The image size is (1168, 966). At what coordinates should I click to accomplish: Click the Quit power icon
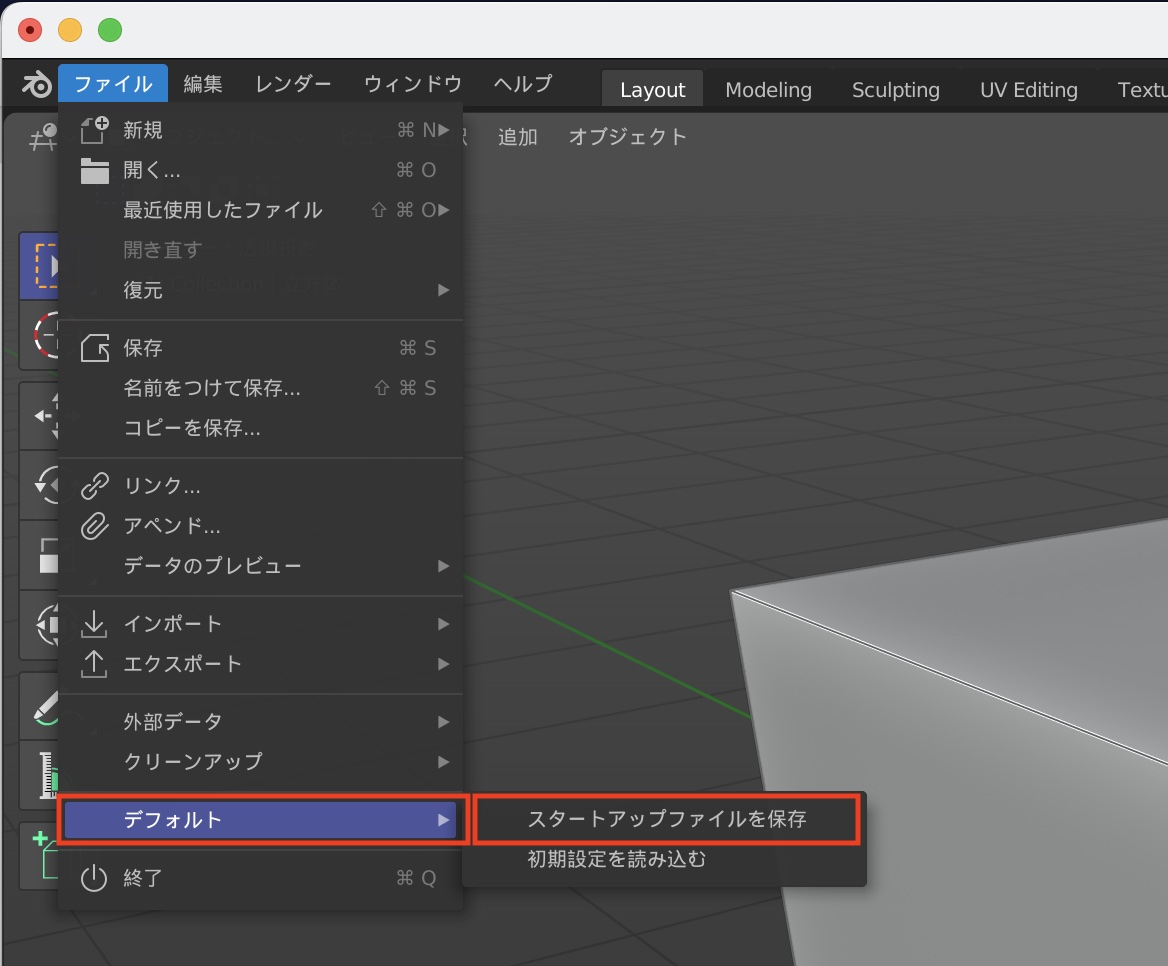click(94, 878)
